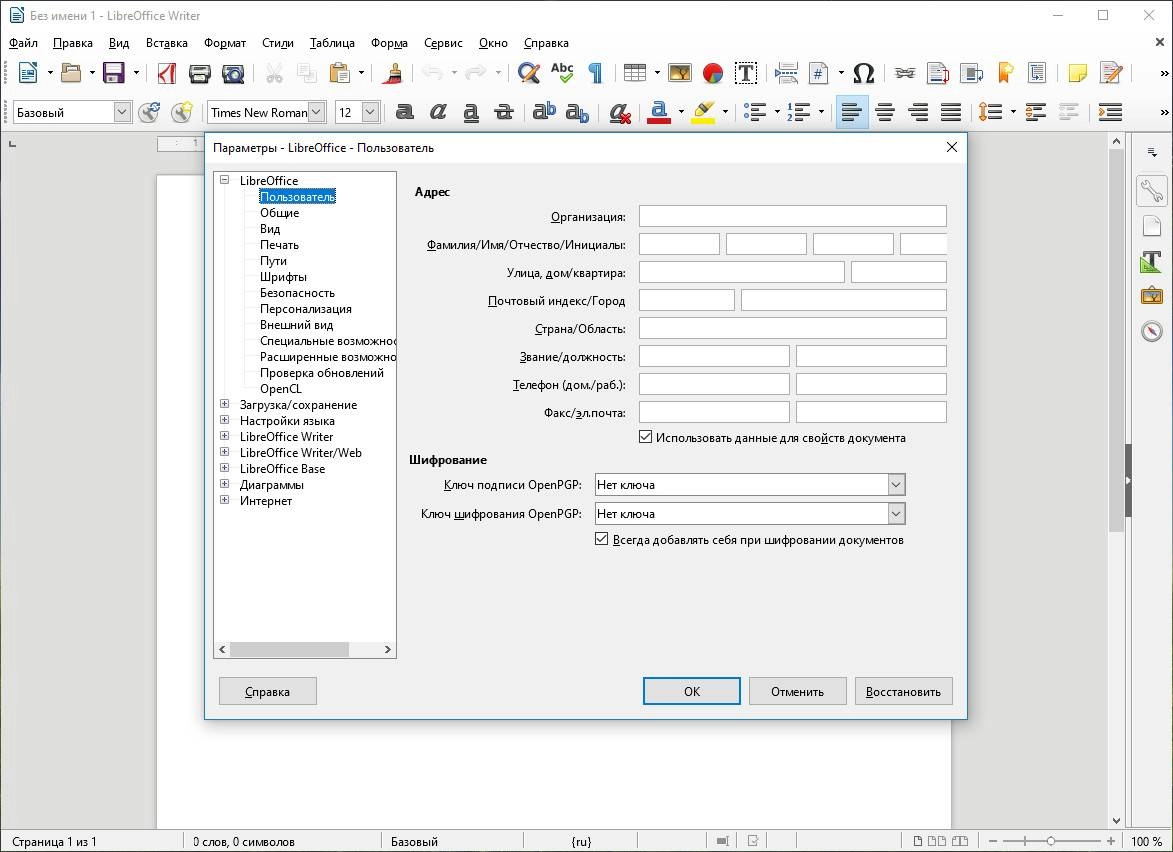This screenshot has height=852, width=1173.
Task: Export directly as PDF icon
Action: pos(166,73)
